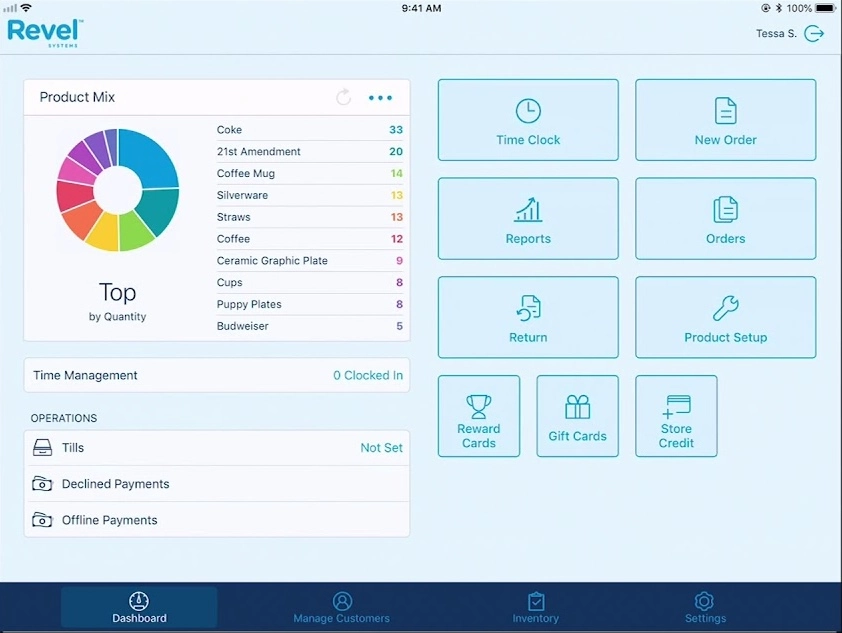Select the Puppy Plates row
The height and width of the screenshot is (633, 842).
click(x=310, y=304)
